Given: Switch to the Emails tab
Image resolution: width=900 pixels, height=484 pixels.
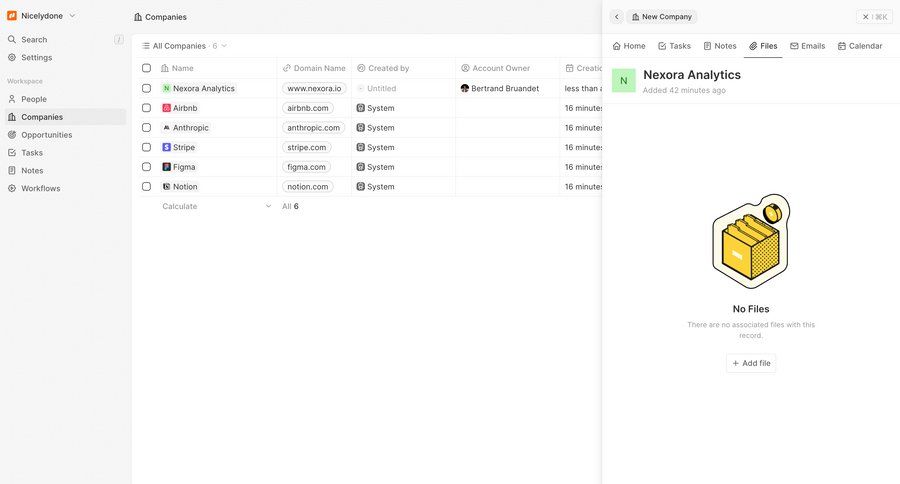Looking at the screenshot, I should 808,46.
